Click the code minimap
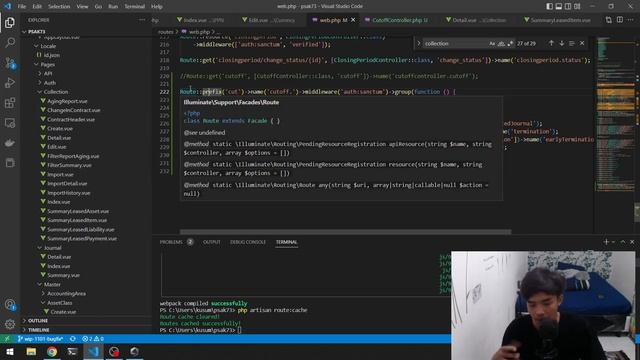640x360 pixels. point(616,114)
